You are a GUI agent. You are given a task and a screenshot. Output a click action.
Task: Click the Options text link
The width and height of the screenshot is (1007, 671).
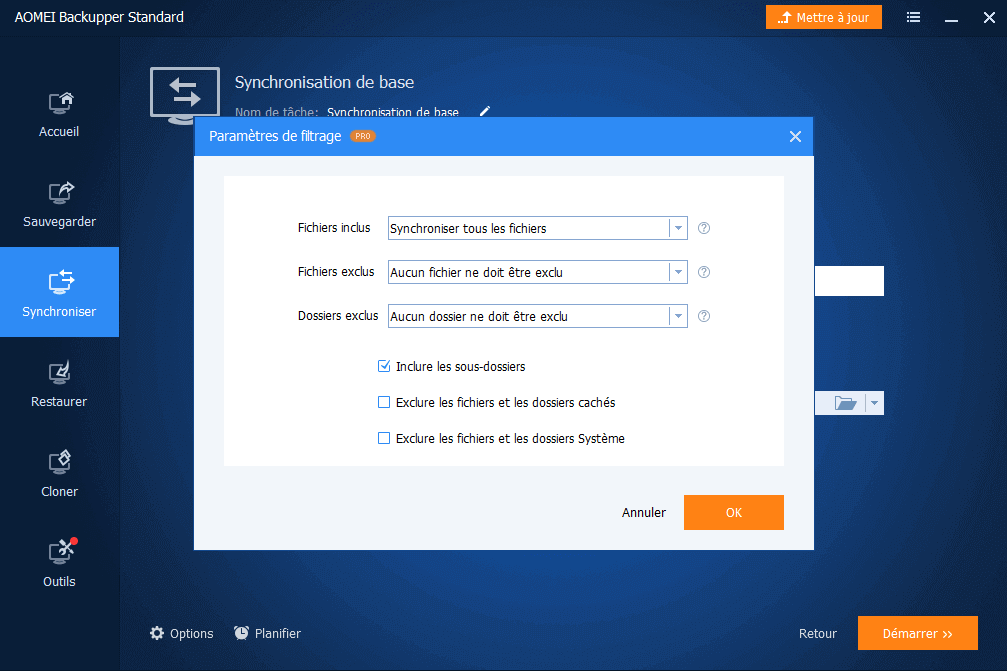191,633
